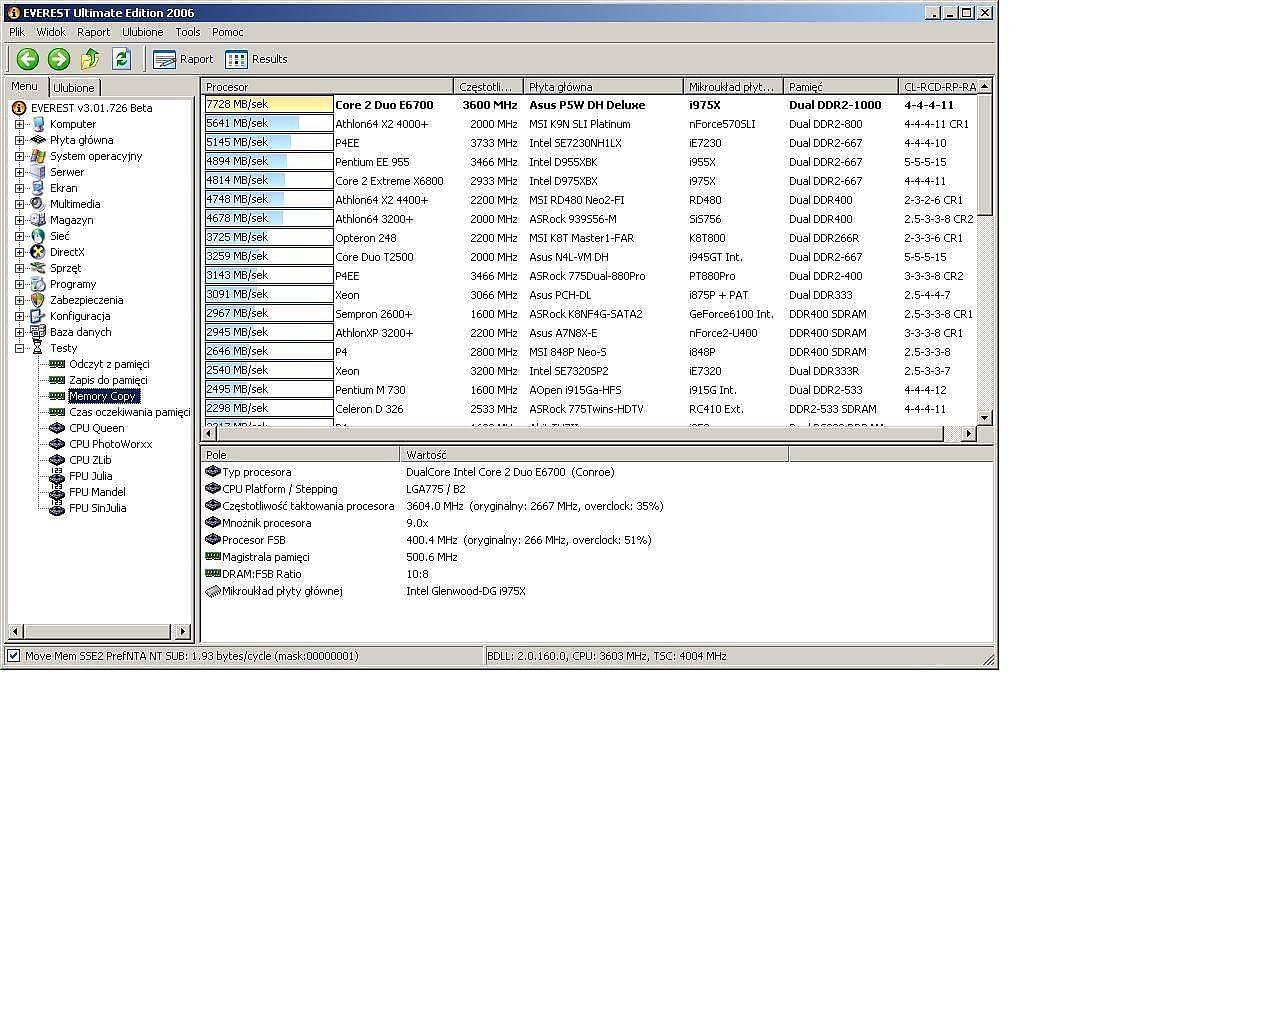Image resolution: width=1280 pixels, height=1024 pixels.
Task: Sort by the Płyta główna column header
Action: click(603, 87)
